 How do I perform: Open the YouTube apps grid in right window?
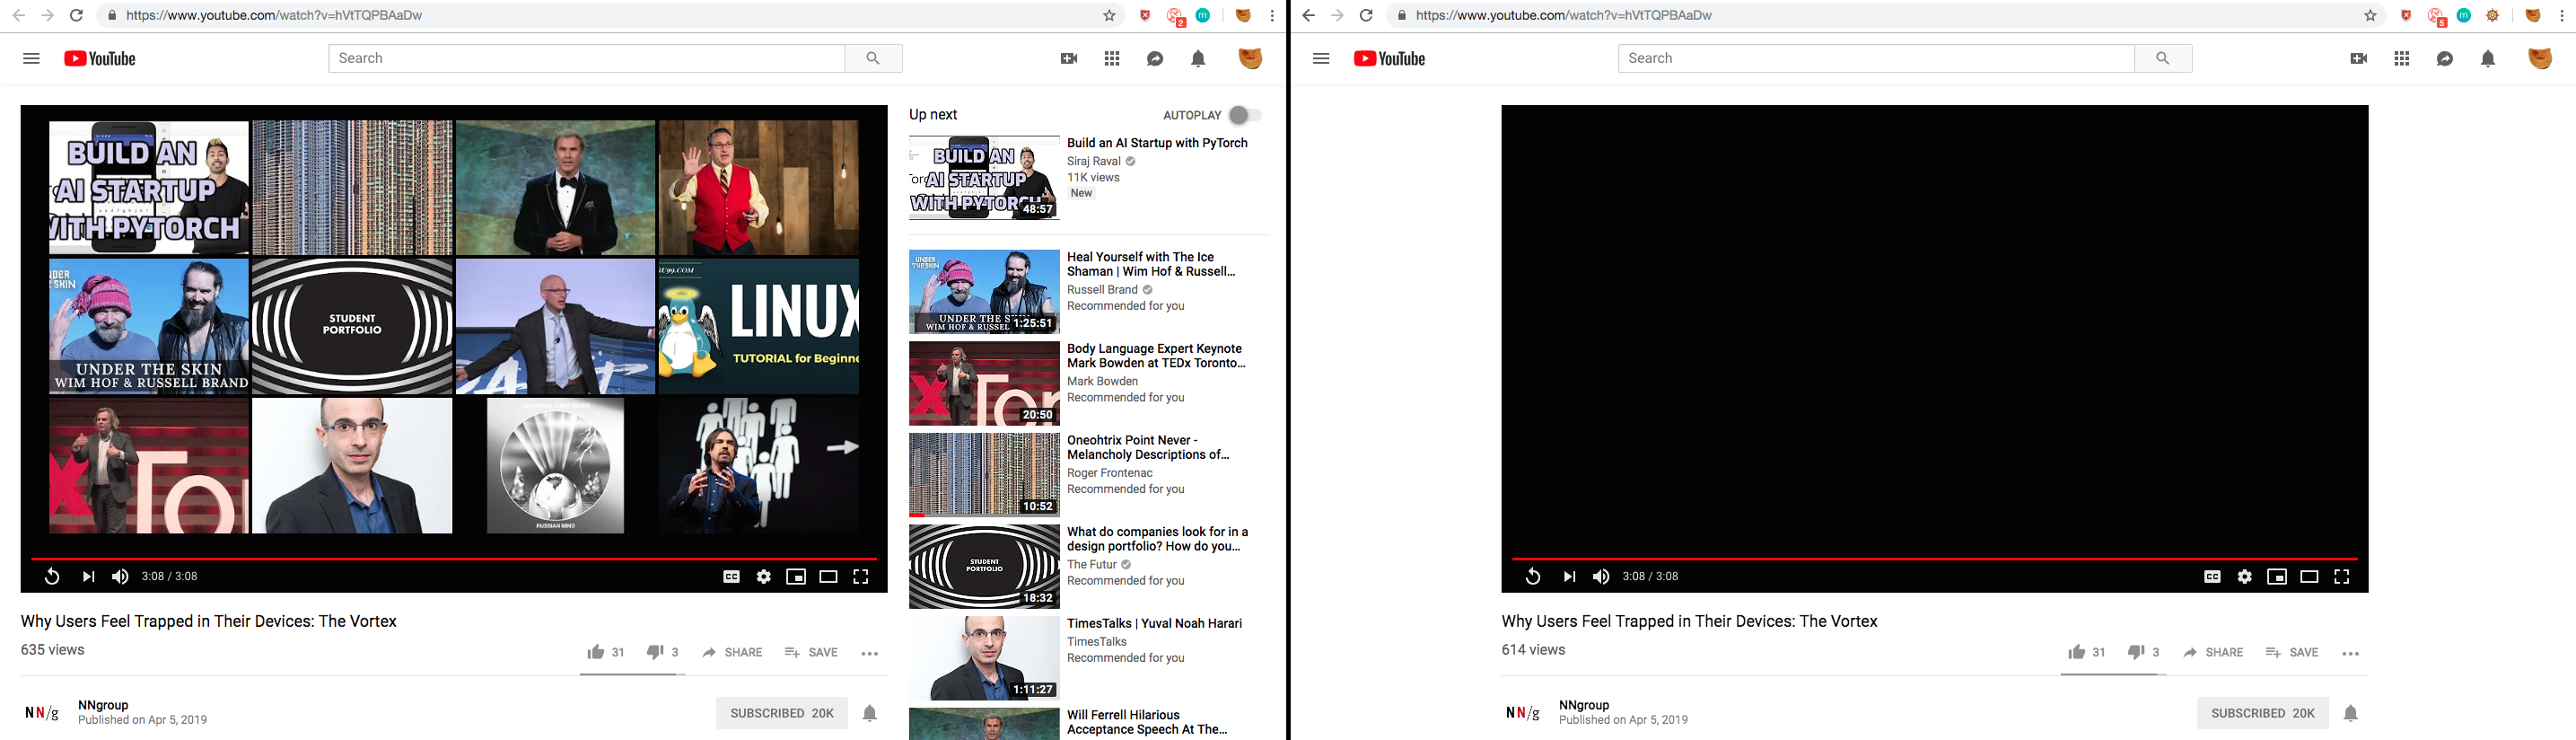pos(2402,58)
